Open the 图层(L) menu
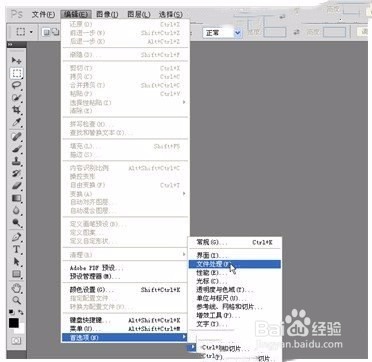 click(x=139, y=14)
